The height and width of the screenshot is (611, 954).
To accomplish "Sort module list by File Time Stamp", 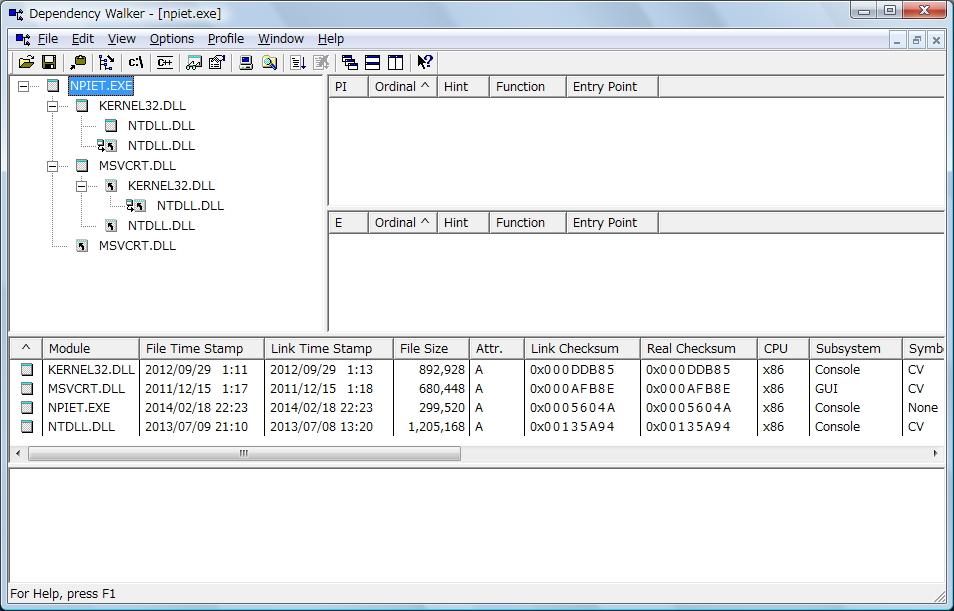I will pos(202,349).
